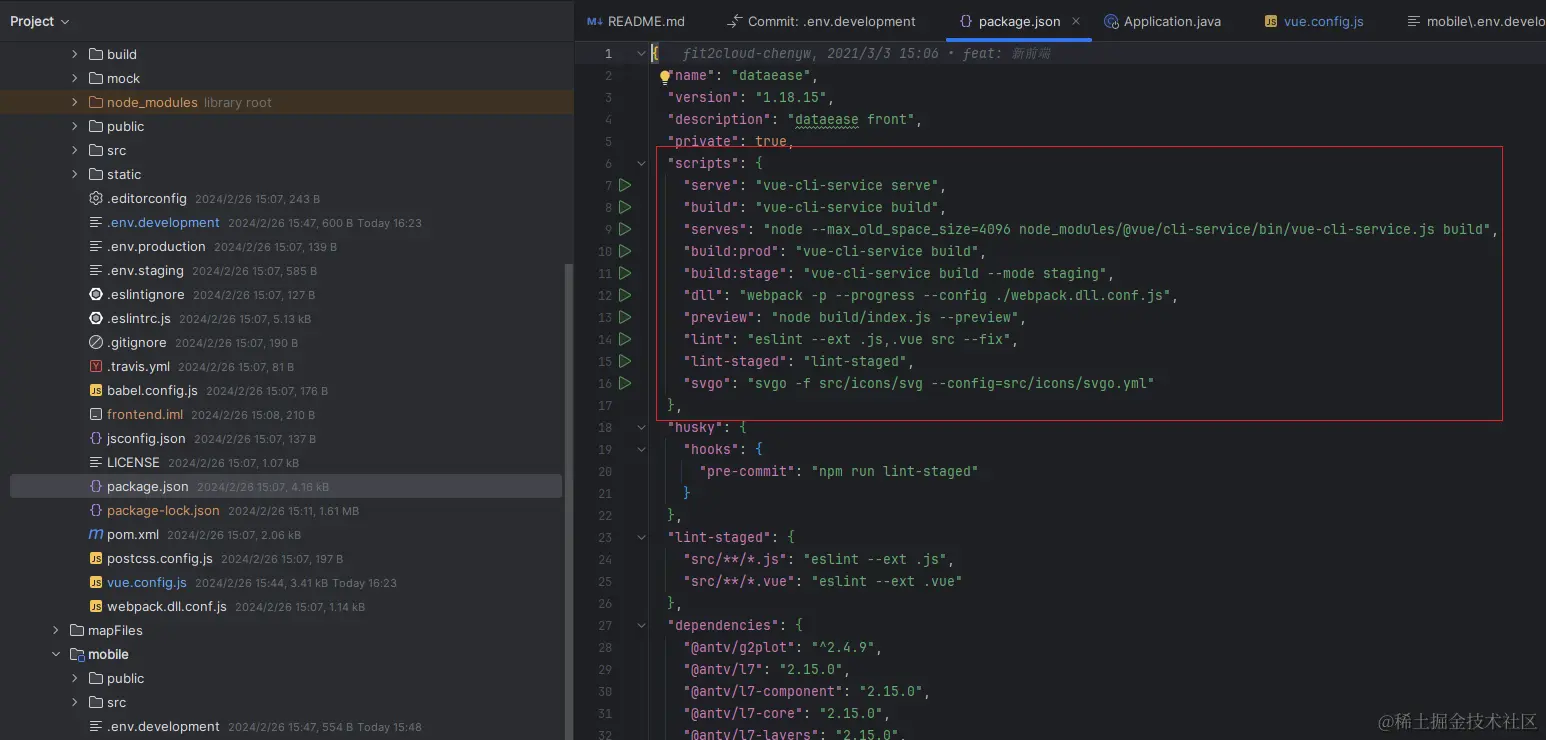This screenshot has width=1546, height=740.
Task: Expand the mapFiles folder
Action: (56, 630)
